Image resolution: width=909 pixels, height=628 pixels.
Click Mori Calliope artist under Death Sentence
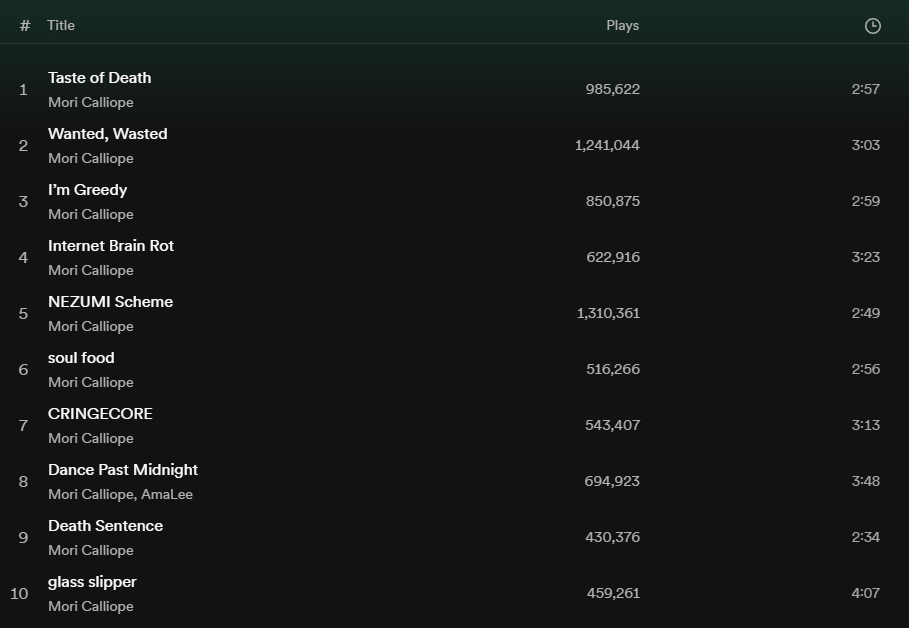(91, 551)
